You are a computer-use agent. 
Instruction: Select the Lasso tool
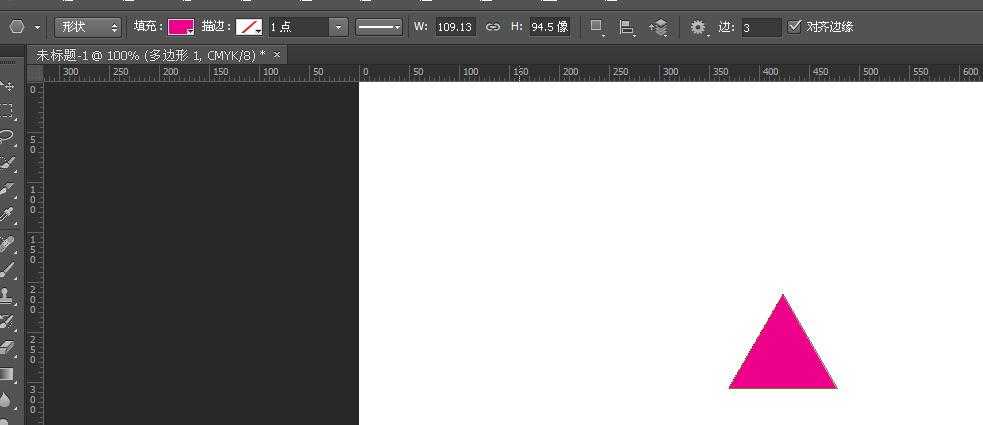8,135
